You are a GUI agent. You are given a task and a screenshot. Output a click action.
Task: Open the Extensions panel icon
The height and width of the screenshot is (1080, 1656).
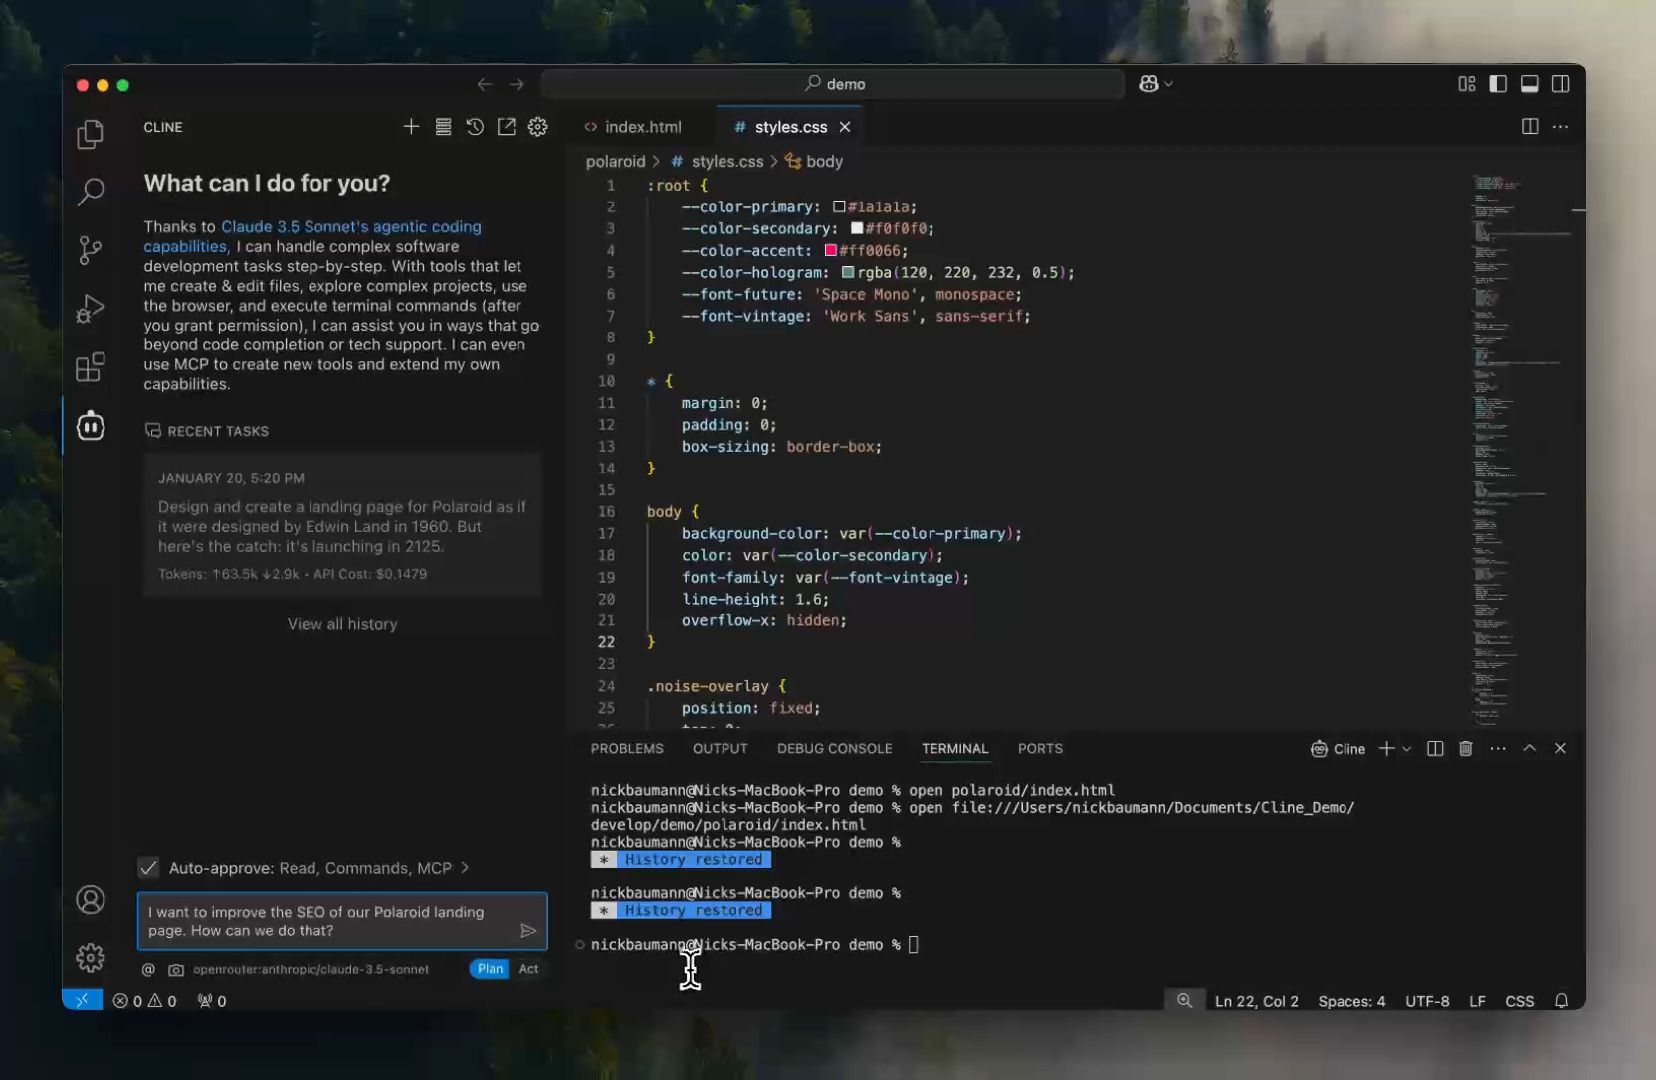(x=91, y=367)
